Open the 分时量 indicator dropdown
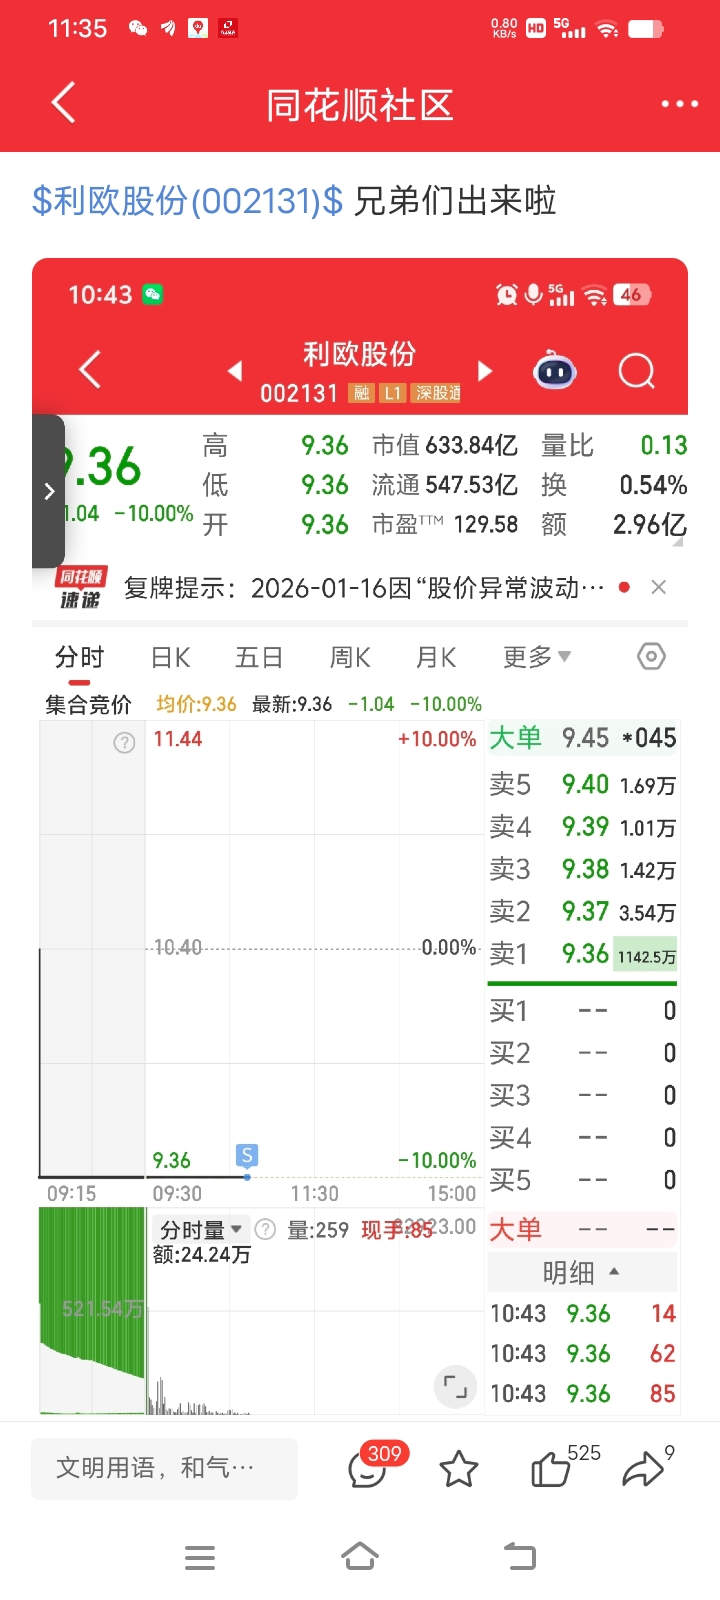720x1600 pixels. point(201,1229)
